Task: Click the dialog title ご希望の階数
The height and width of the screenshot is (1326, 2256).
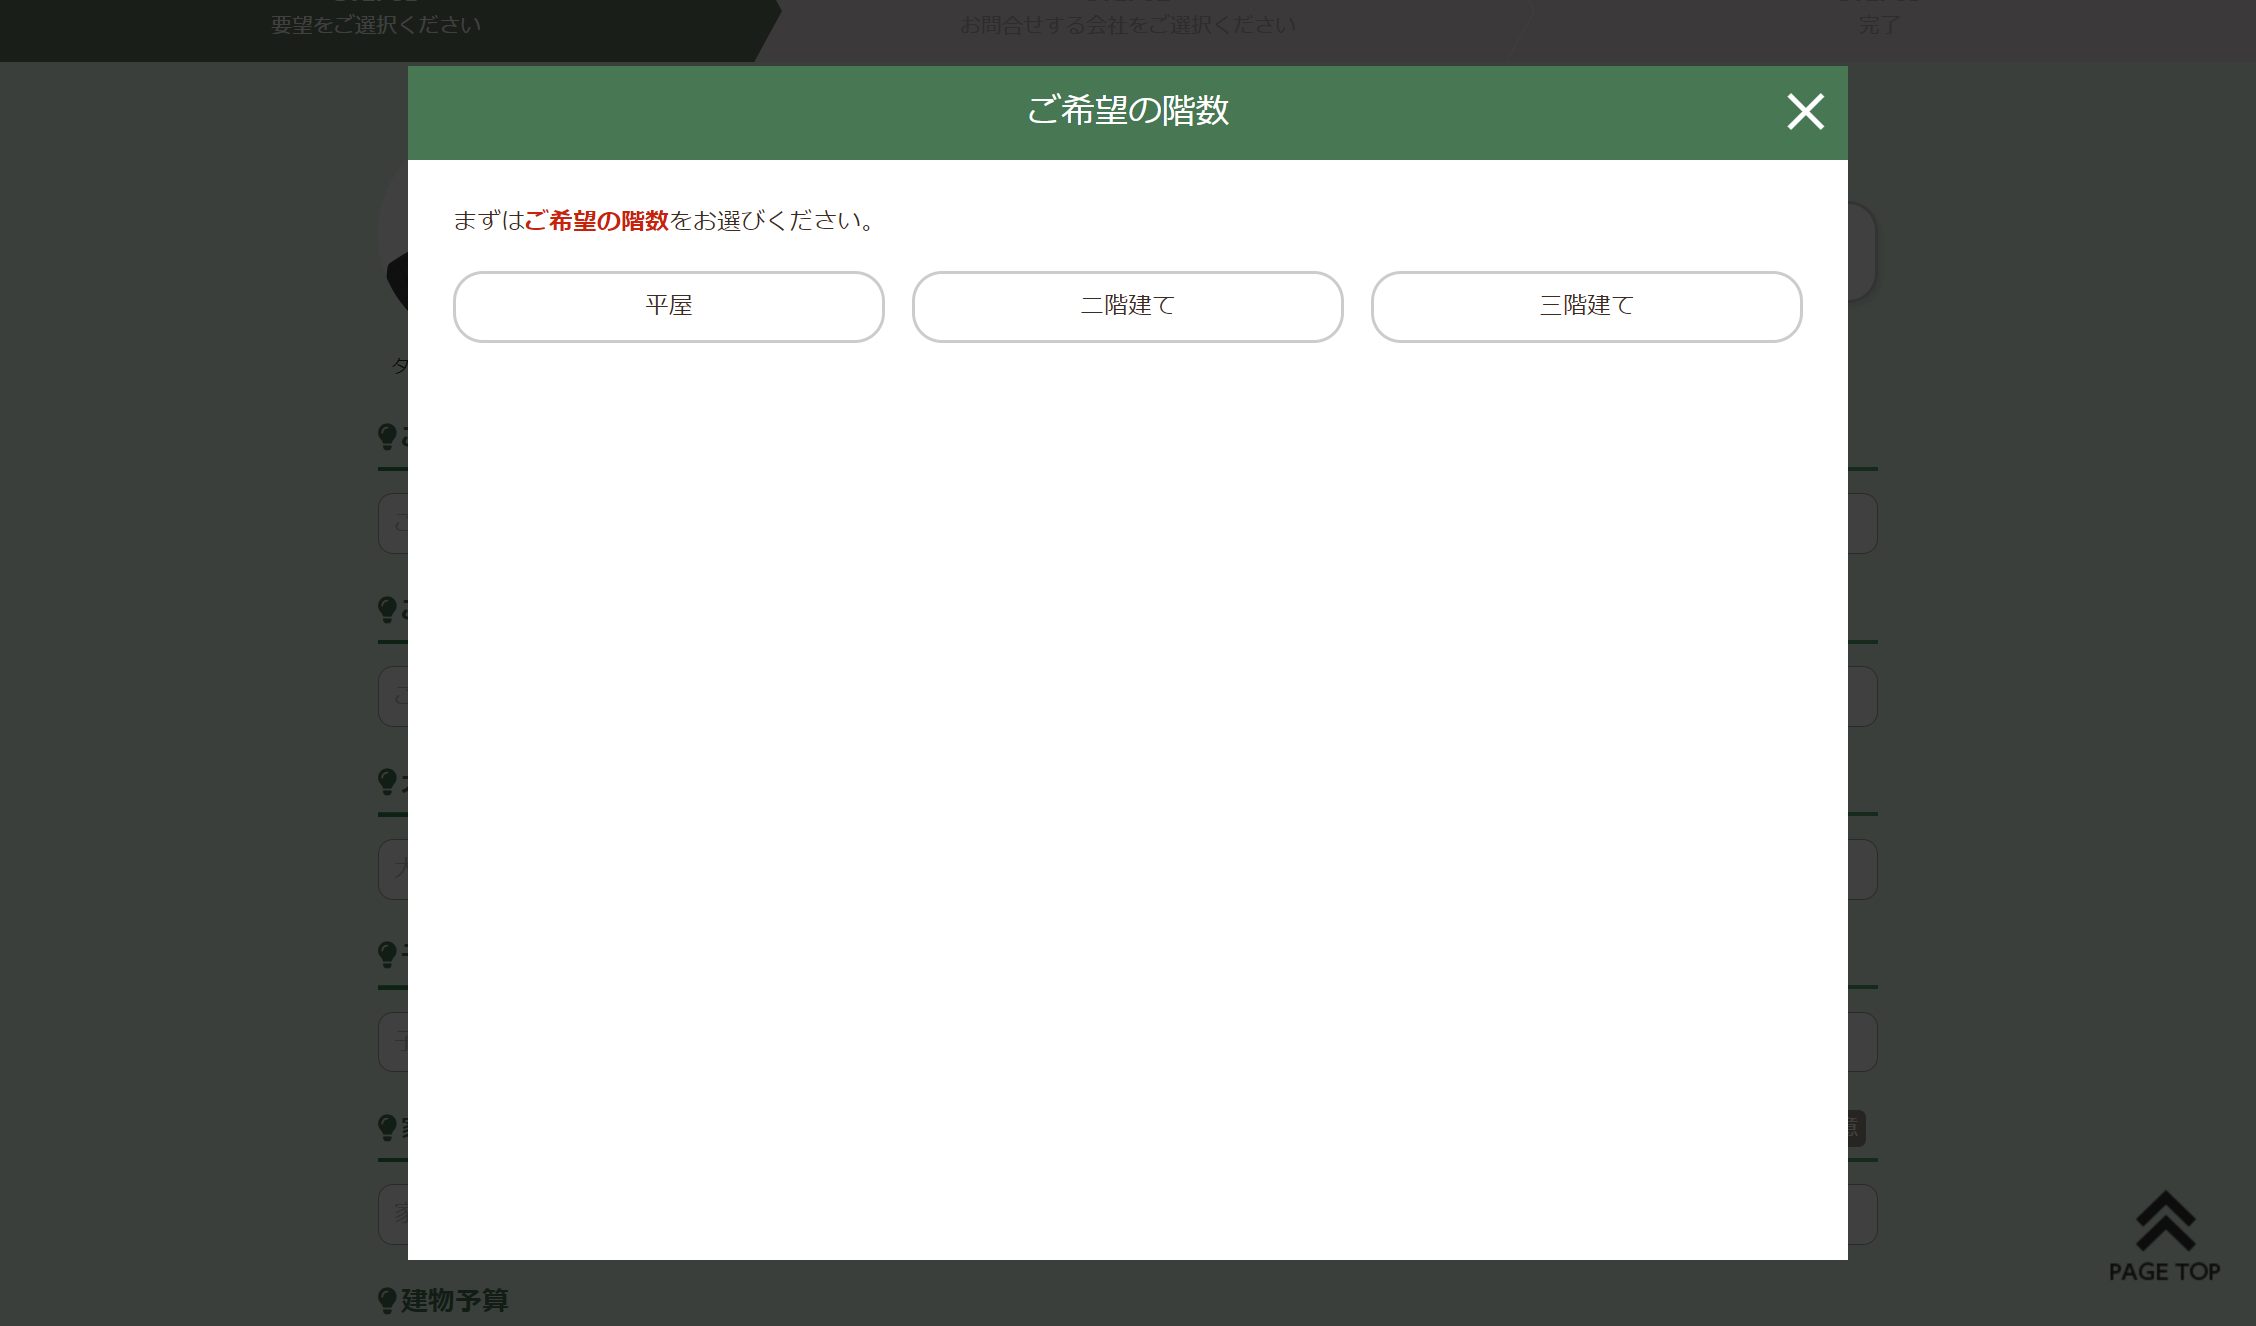Action: [1127, 111]
